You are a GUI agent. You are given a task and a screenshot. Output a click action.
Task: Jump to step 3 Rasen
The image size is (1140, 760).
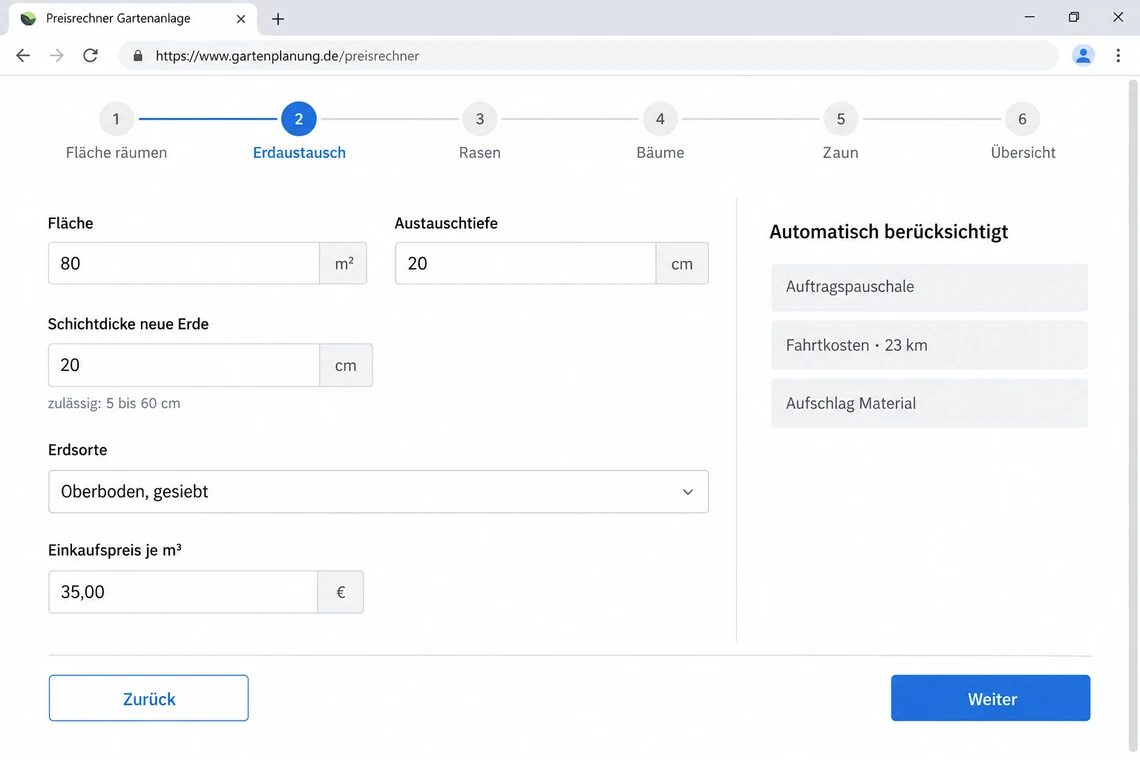(x=480, y=132)
